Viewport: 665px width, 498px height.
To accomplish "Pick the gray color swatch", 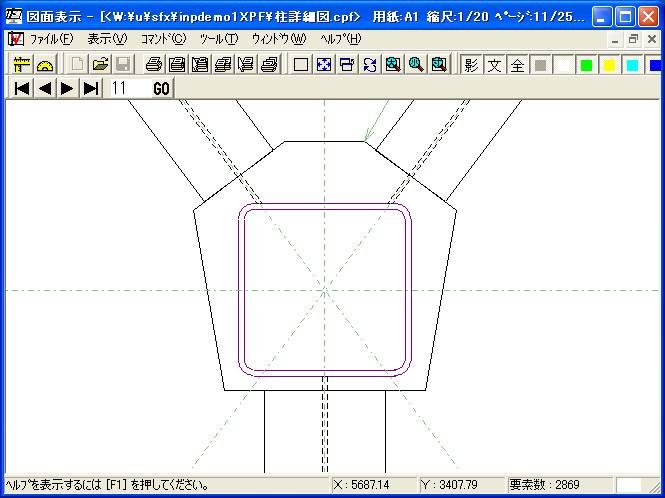I will [x=540, y=65].
